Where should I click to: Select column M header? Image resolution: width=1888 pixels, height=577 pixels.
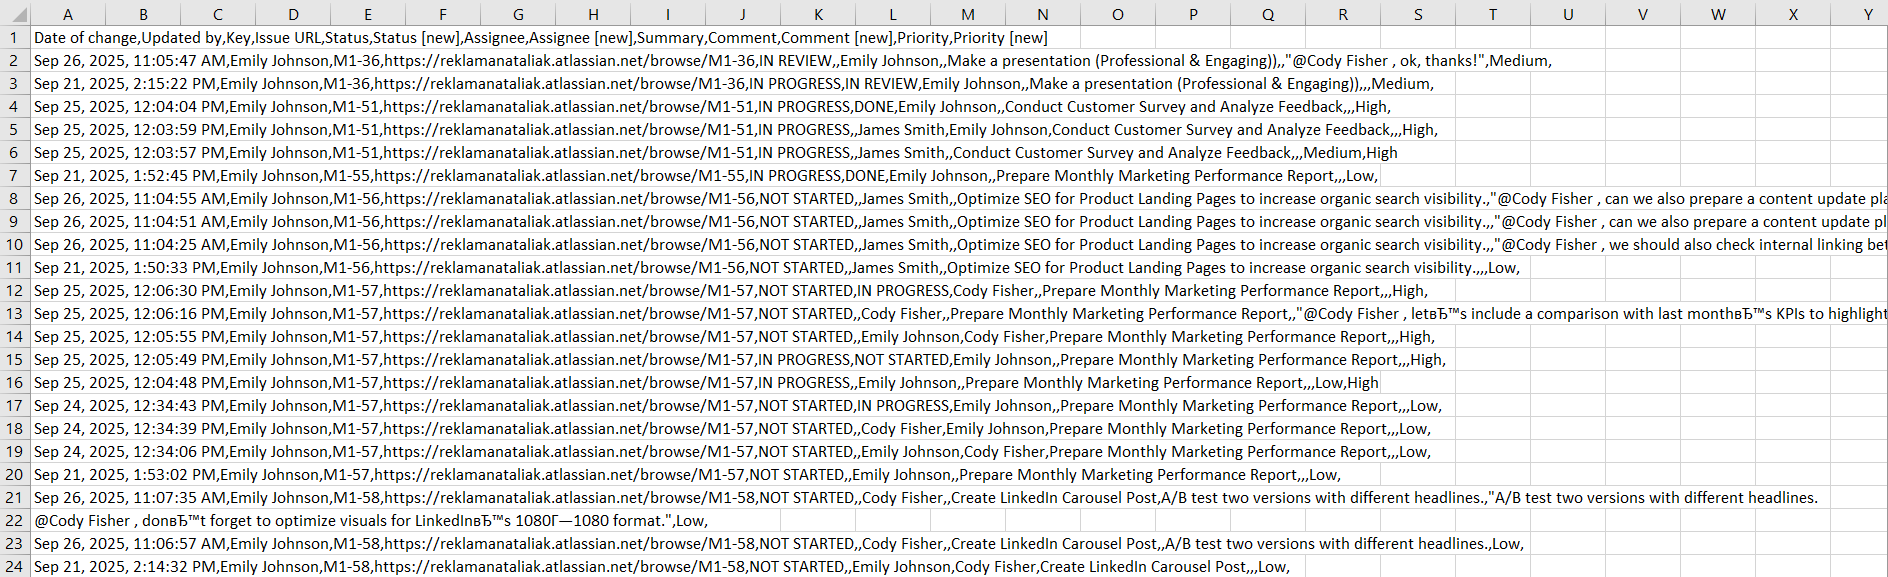click(968, 14)
